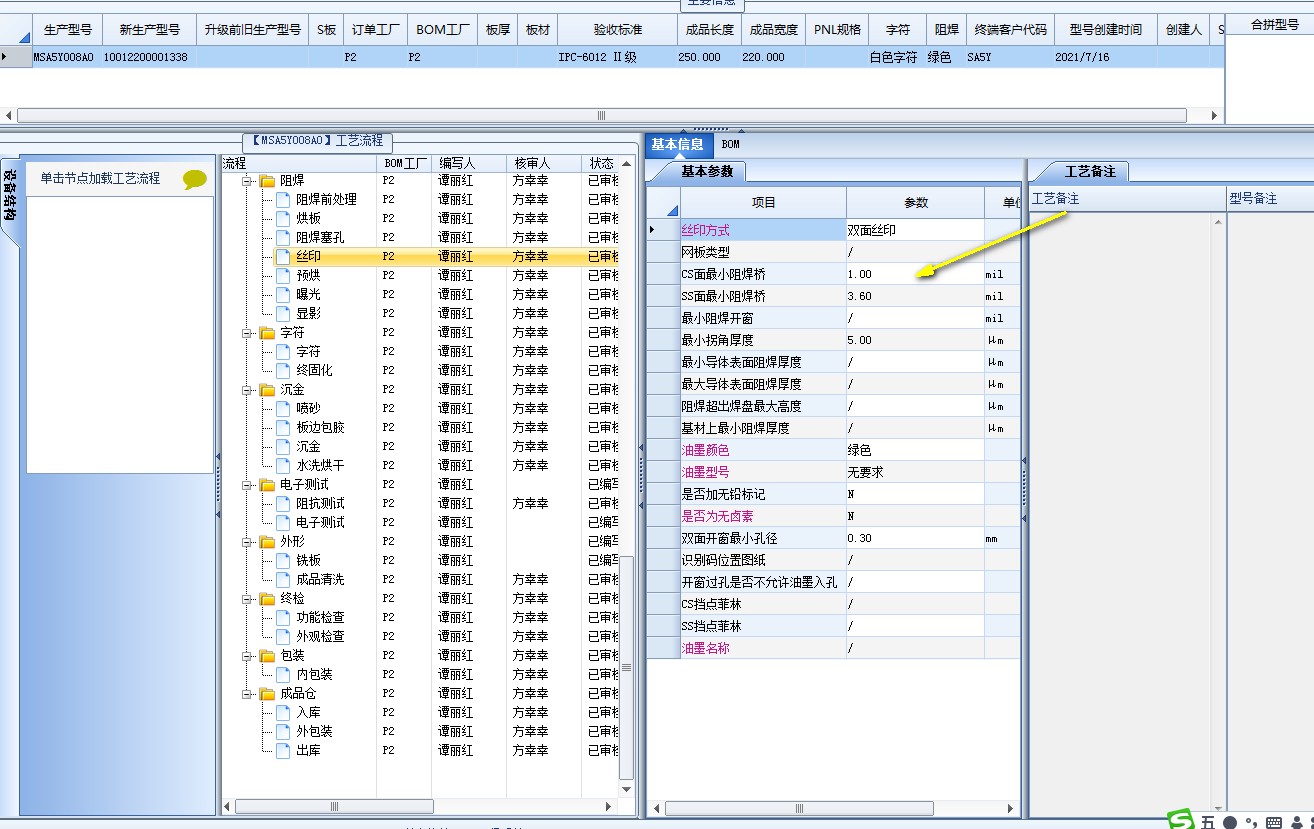The height and width of the screenshot is (829, 1314).
Task: Collapse the 包装 tree node
Action: 247,656
